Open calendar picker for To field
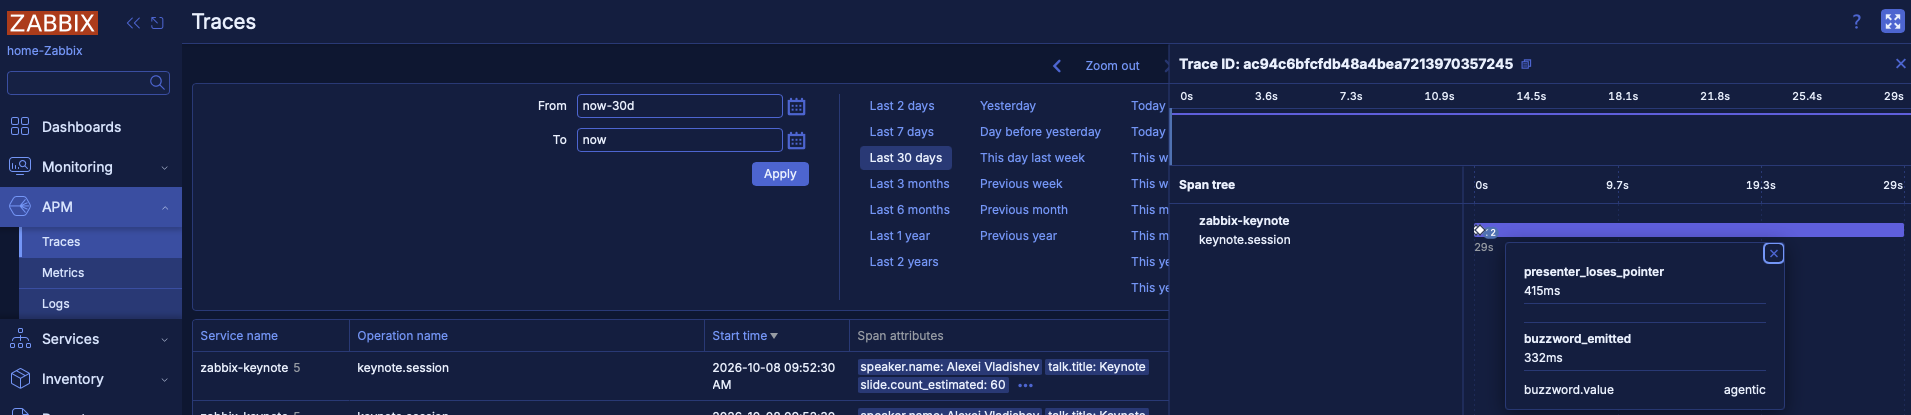Image resolution: width=1911 pixels, height=415 pixels. click(x=796, y=140)
